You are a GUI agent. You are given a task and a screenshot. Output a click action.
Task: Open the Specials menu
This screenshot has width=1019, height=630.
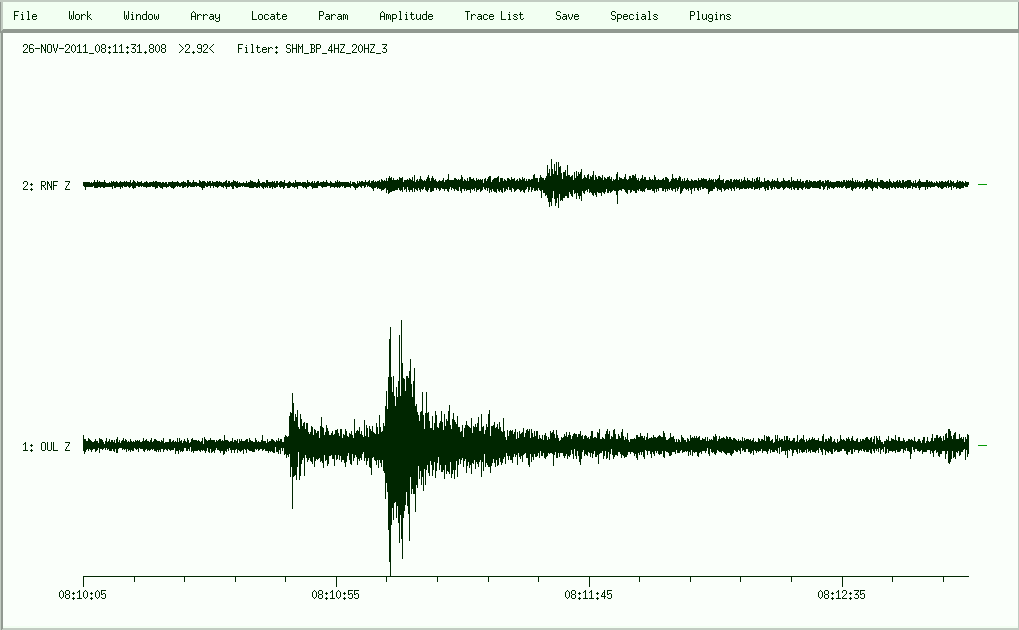point(634,16)
